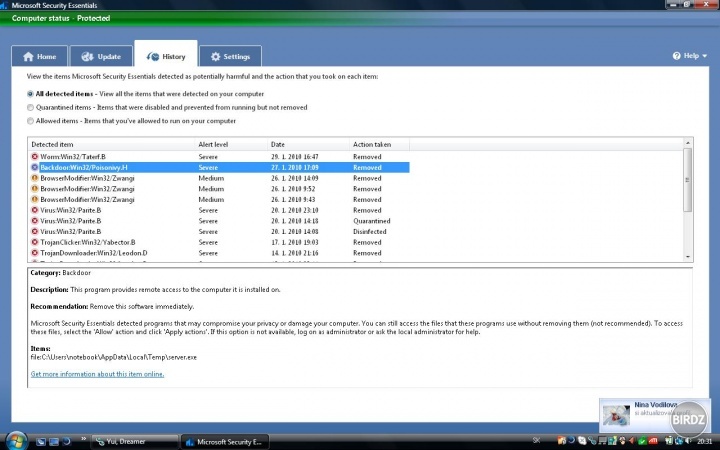Click the blue swirl Quick Launch icon
The width and height of the screenshot is (720, 450).
66,442
